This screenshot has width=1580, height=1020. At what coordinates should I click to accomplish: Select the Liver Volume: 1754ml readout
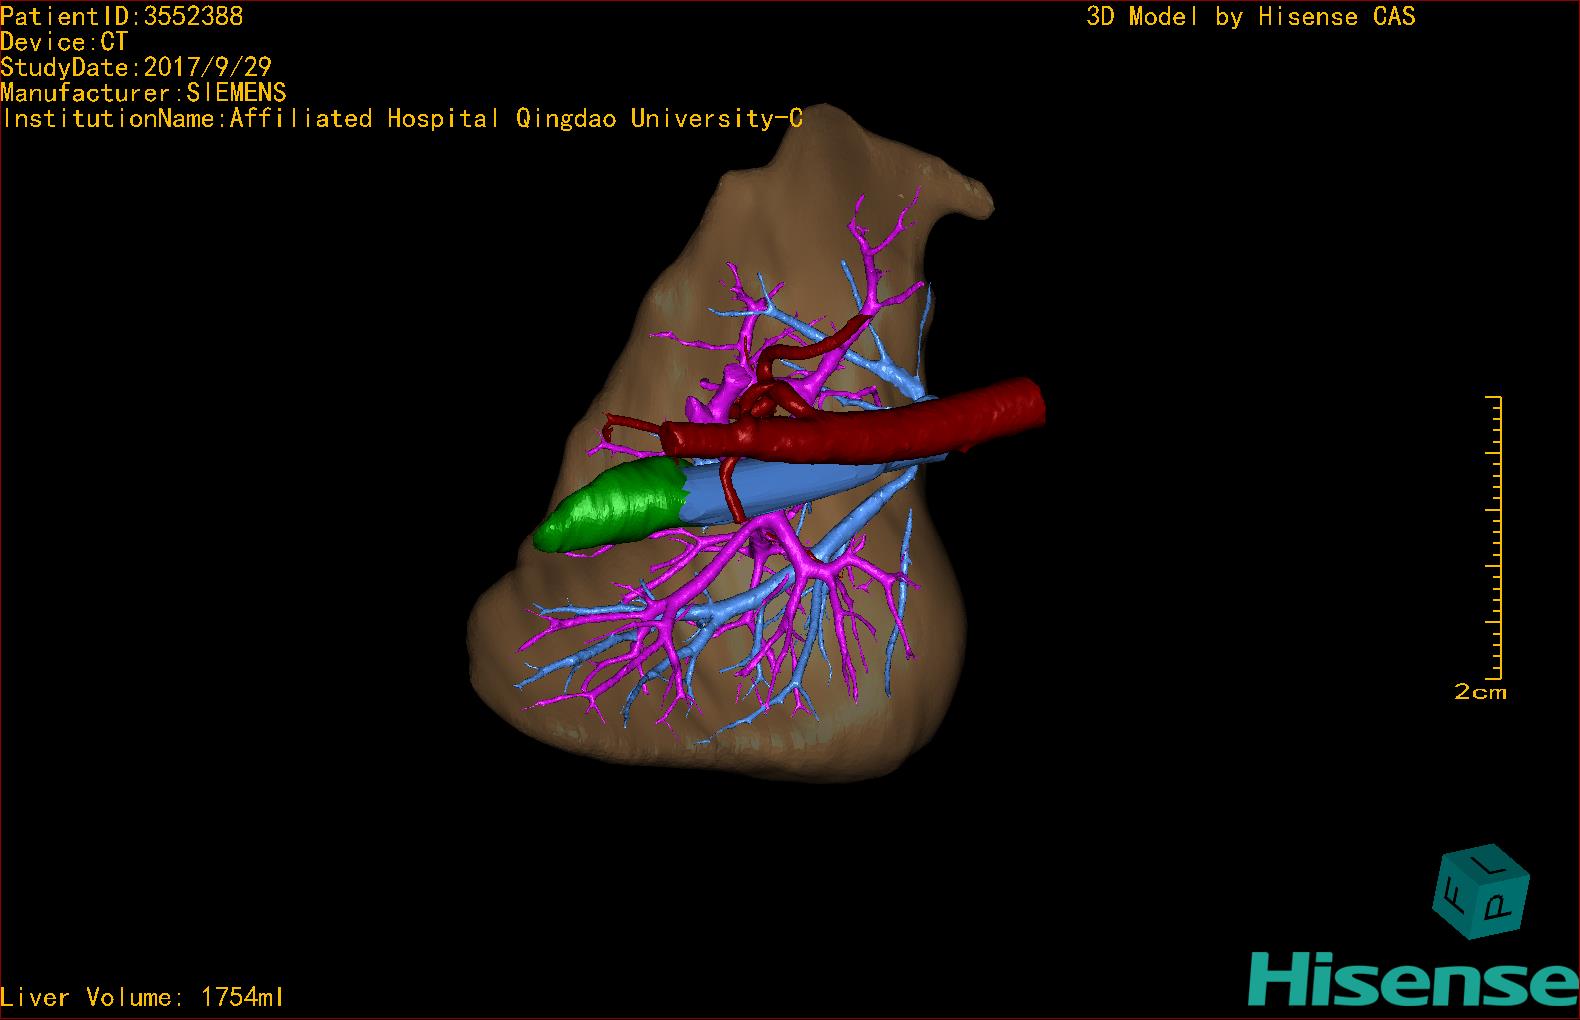(x=142, y=997)
